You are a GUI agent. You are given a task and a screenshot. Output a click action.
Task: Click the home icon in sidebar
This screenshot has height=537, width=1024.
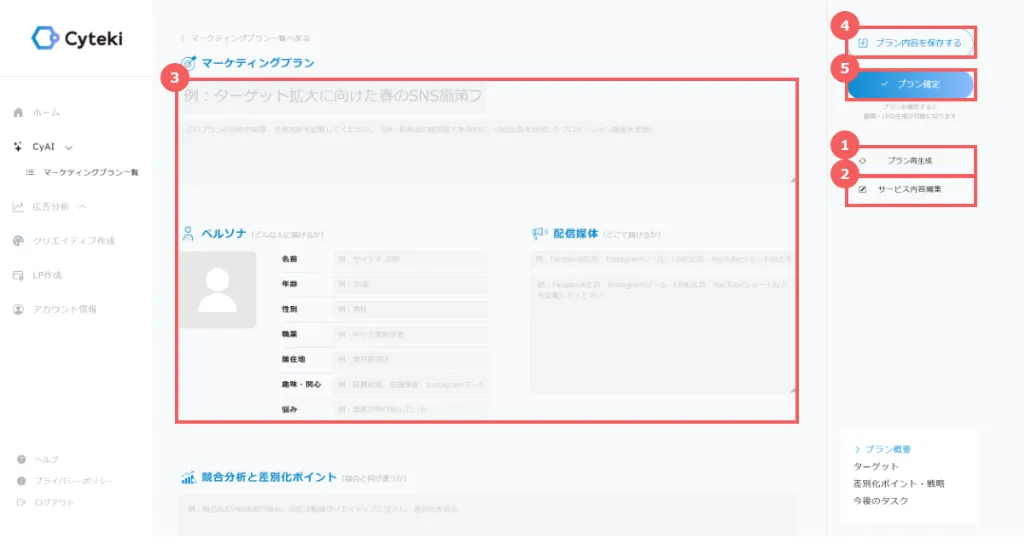[x=18, y=112]
